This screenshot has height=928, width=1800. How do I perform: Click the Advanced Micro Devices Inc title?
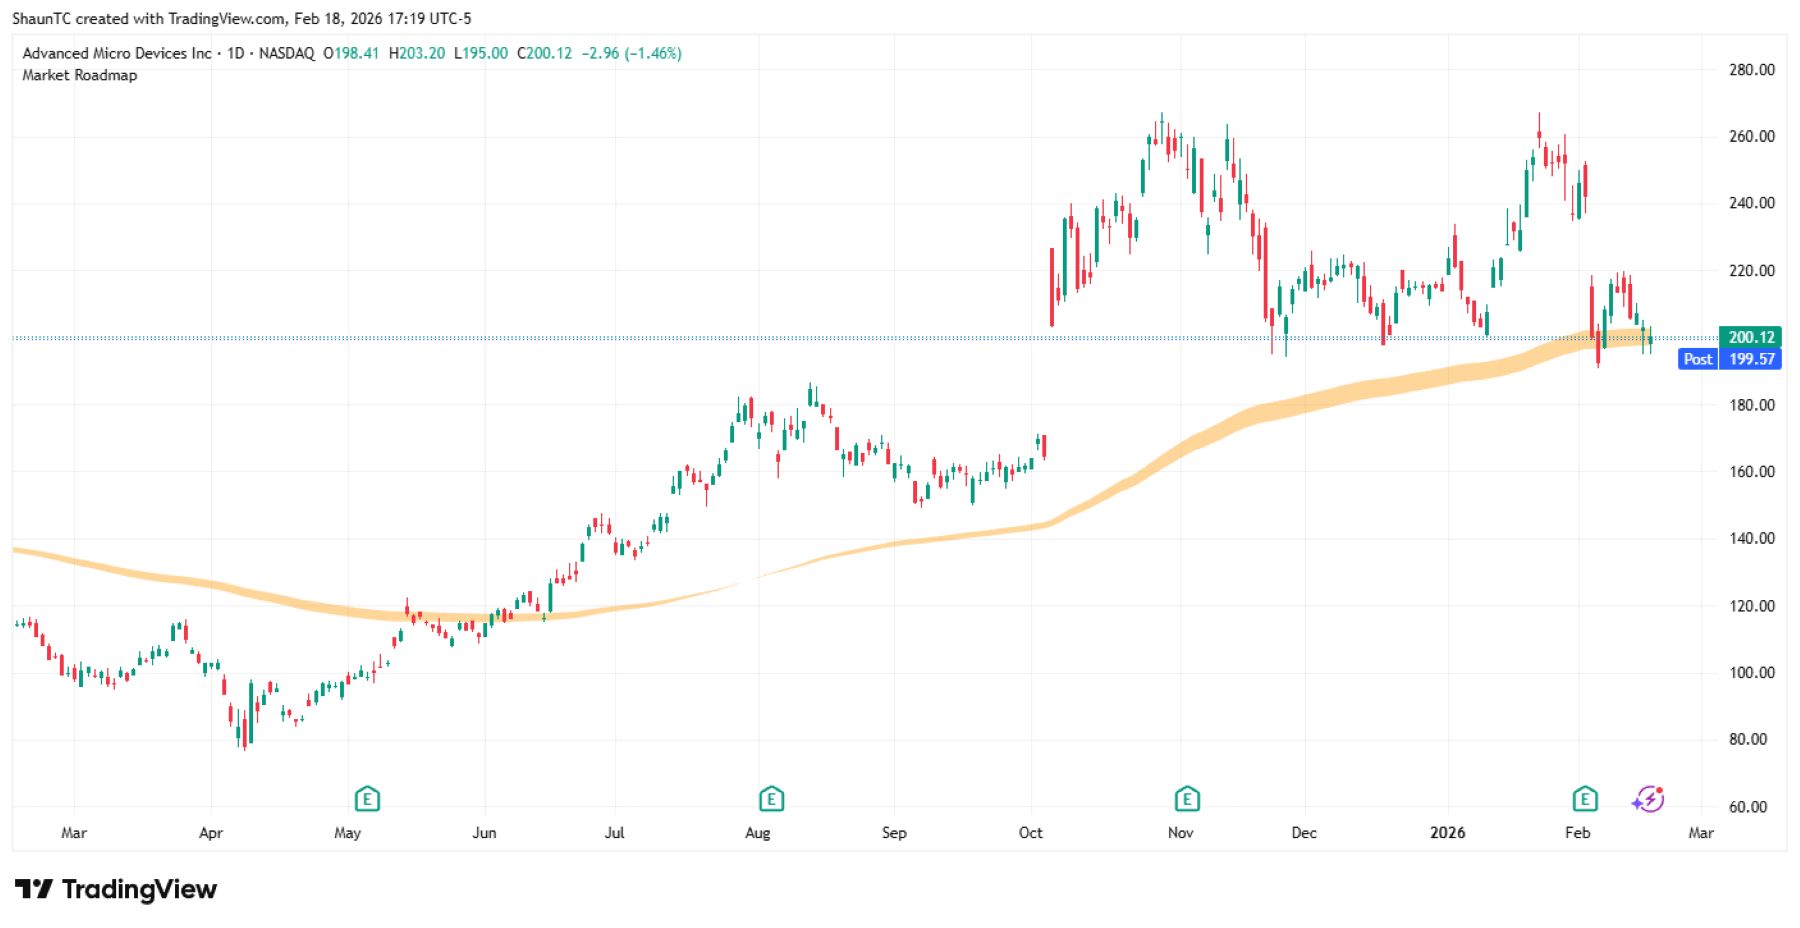(117, 53)
